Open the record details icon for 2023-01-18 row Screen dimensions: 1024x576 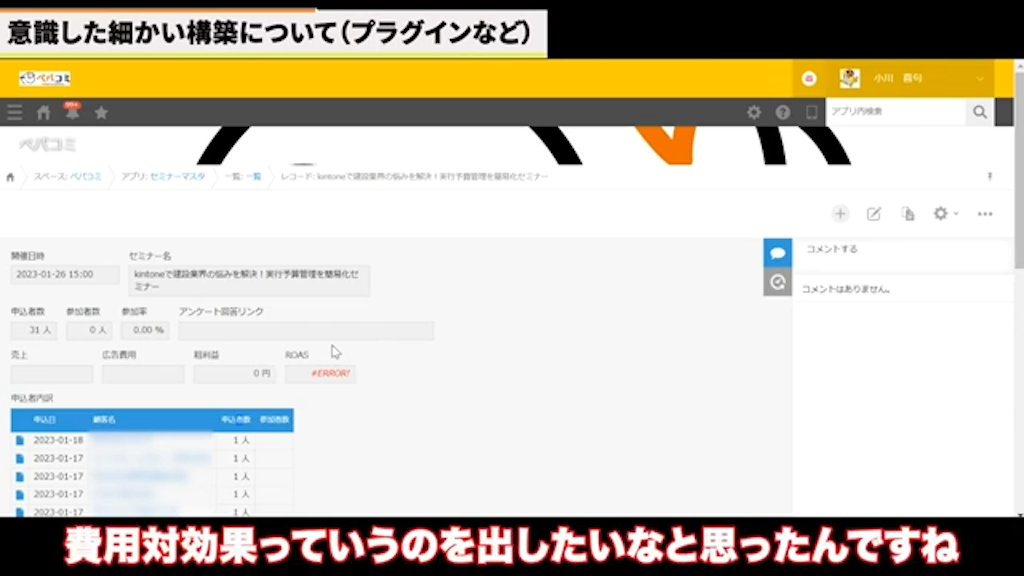tap(19, 440)
